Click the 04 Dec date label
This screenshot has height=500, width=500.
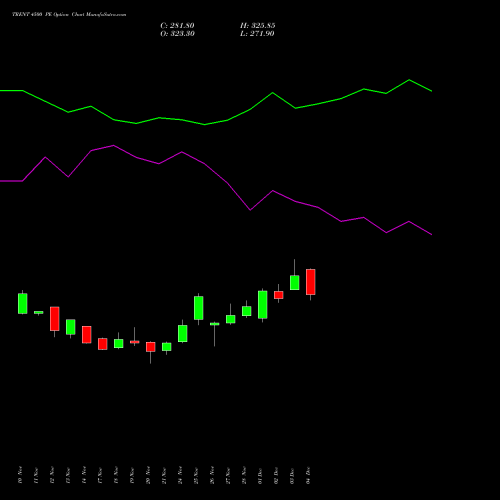[308, 475]
